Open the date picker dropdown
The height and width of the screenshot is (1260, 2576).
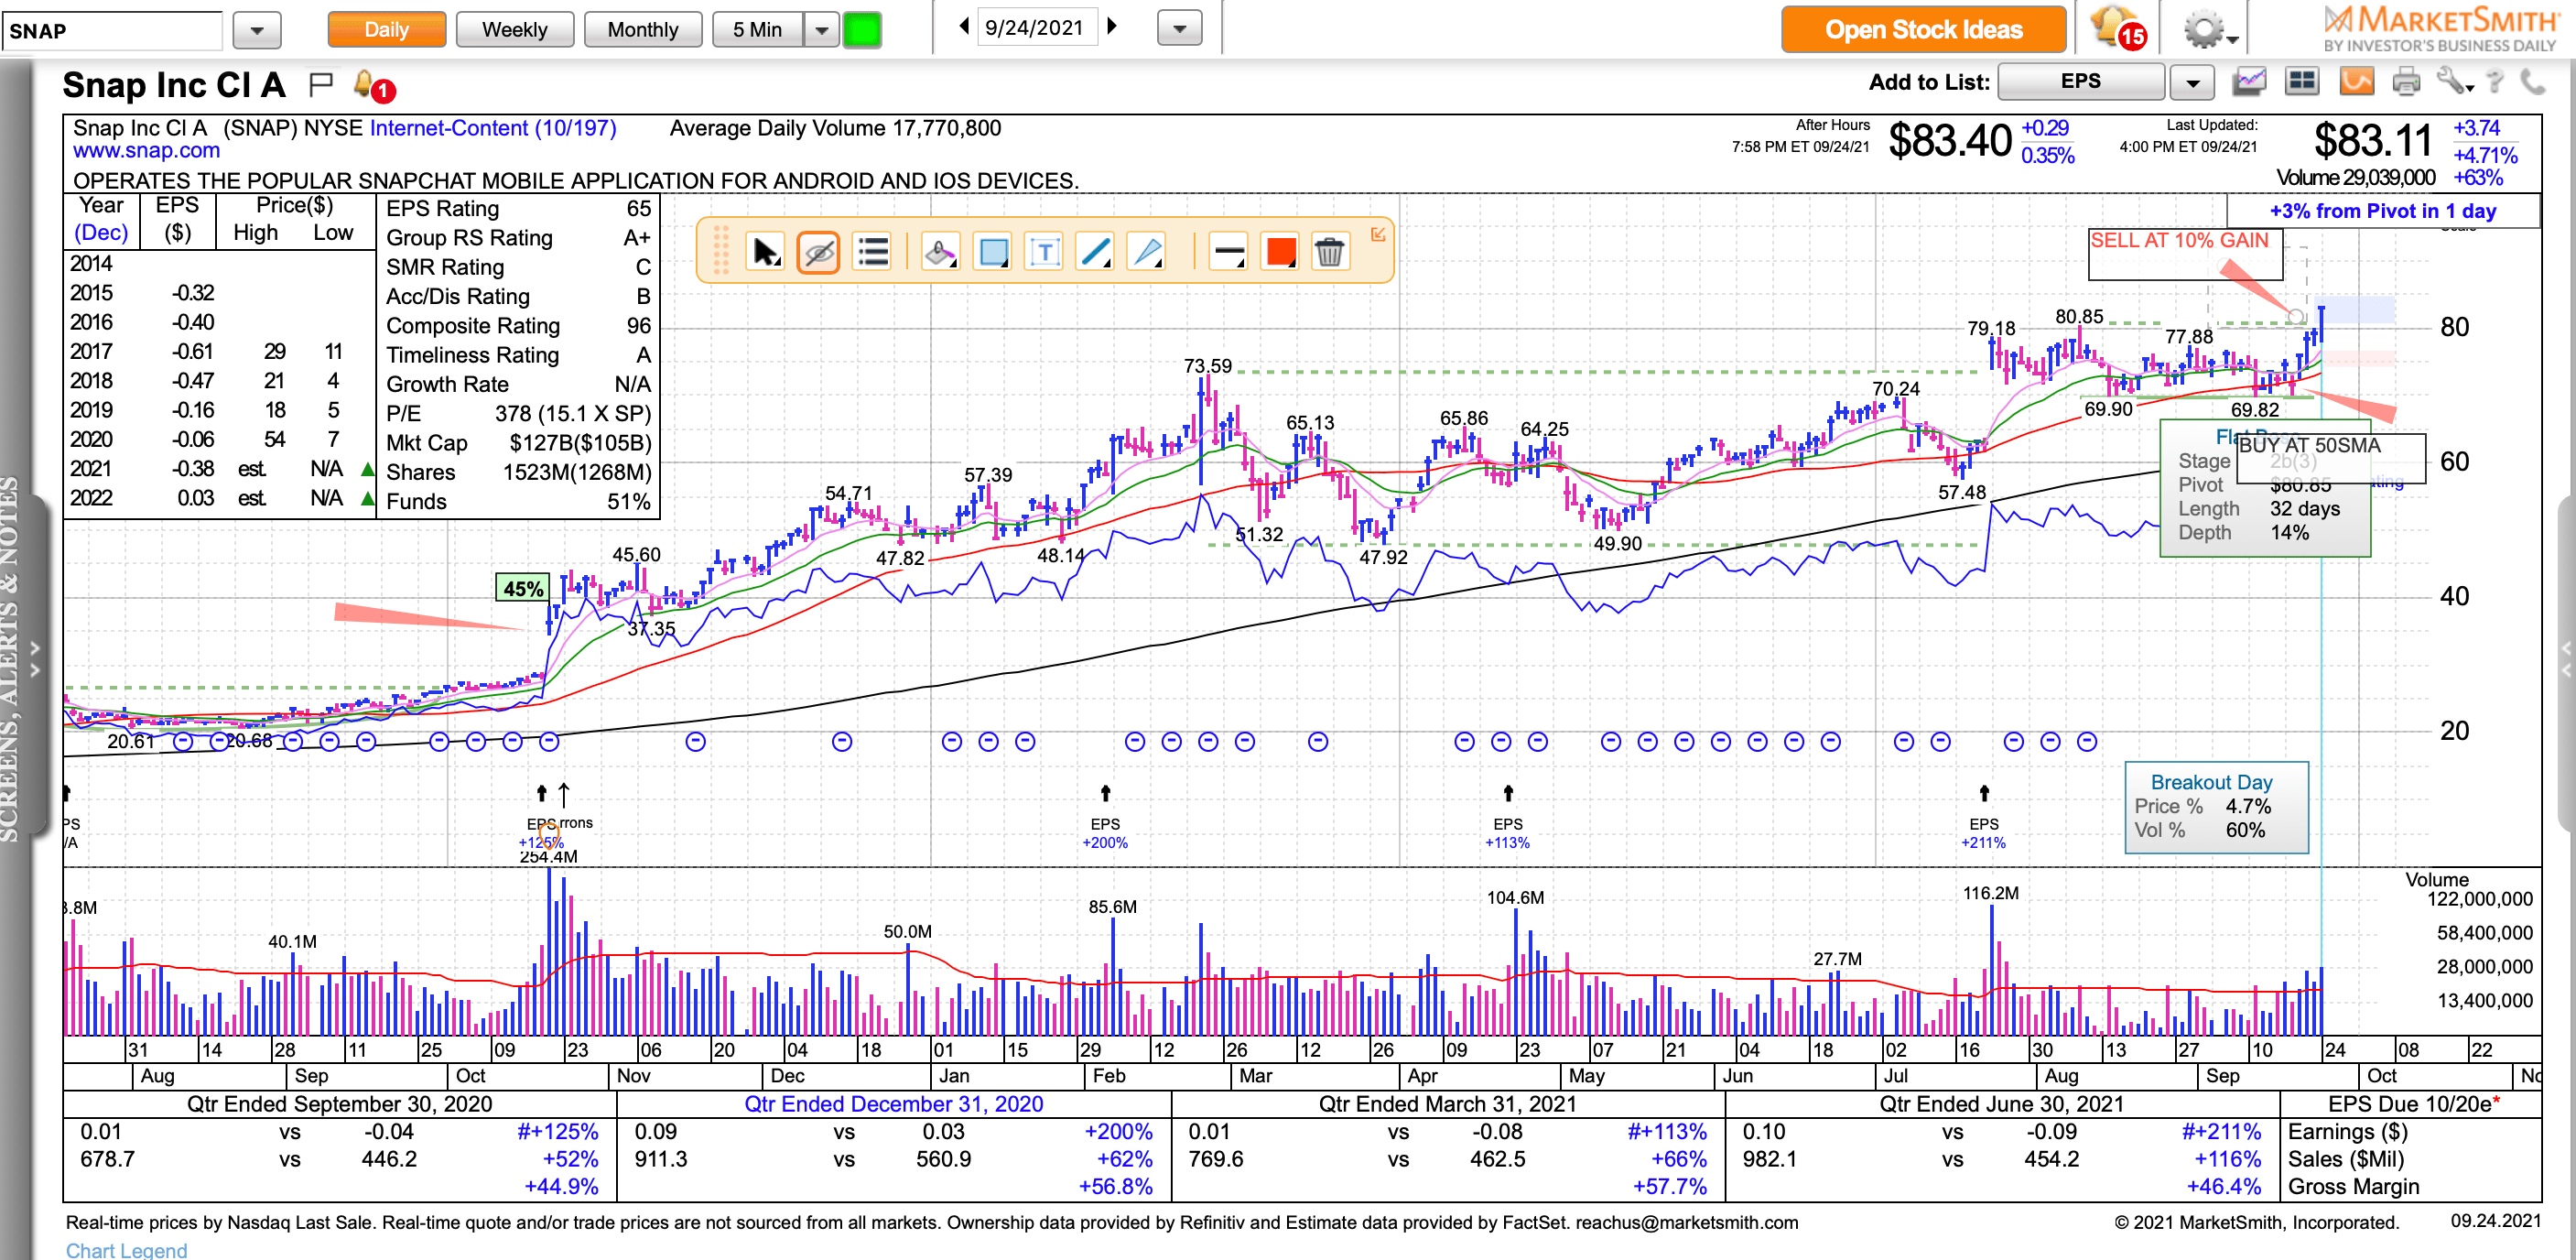1179,29
